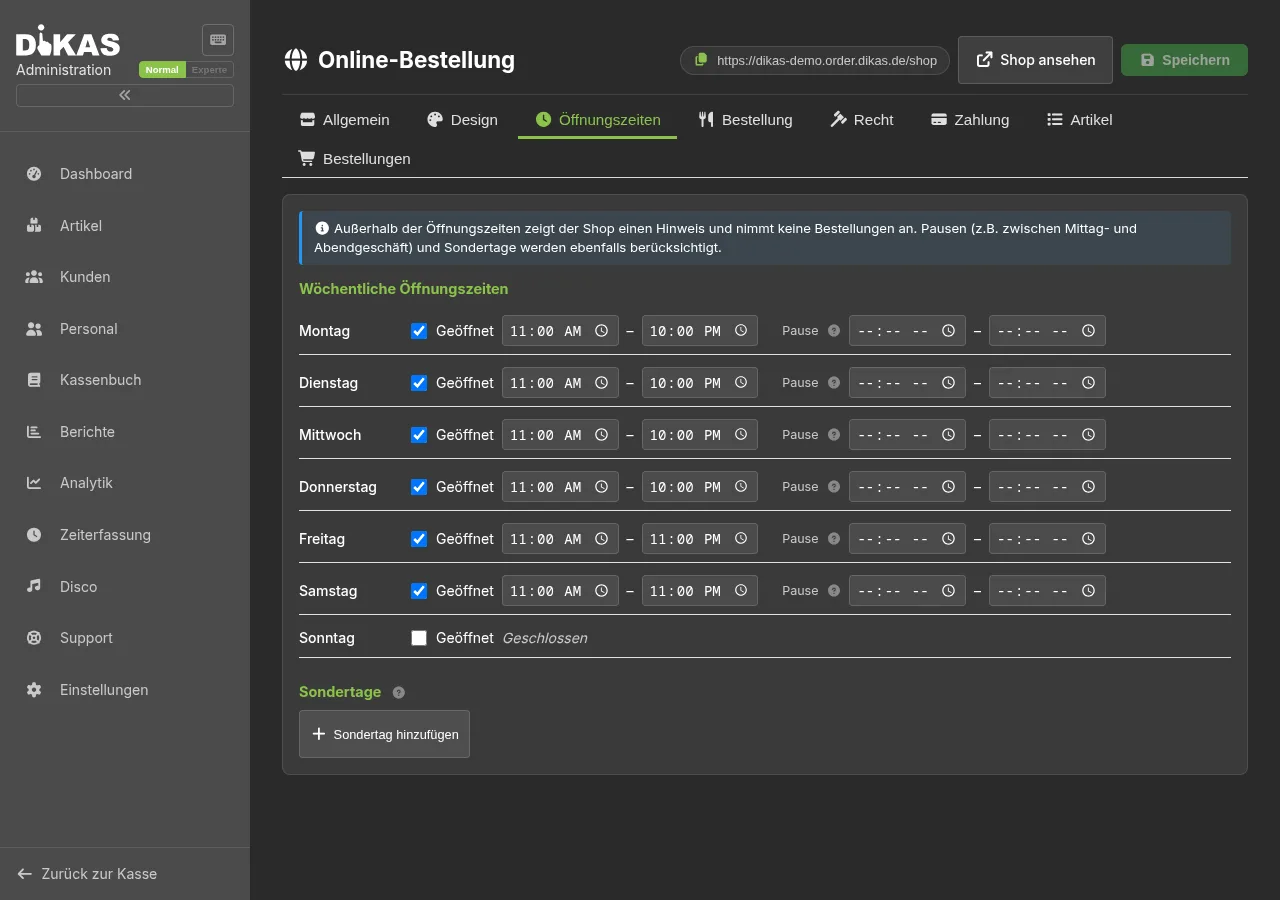Click the Samstag Pause help icon
The image size is (1280, 900).
pyautogui.click(x=834, y=591)
